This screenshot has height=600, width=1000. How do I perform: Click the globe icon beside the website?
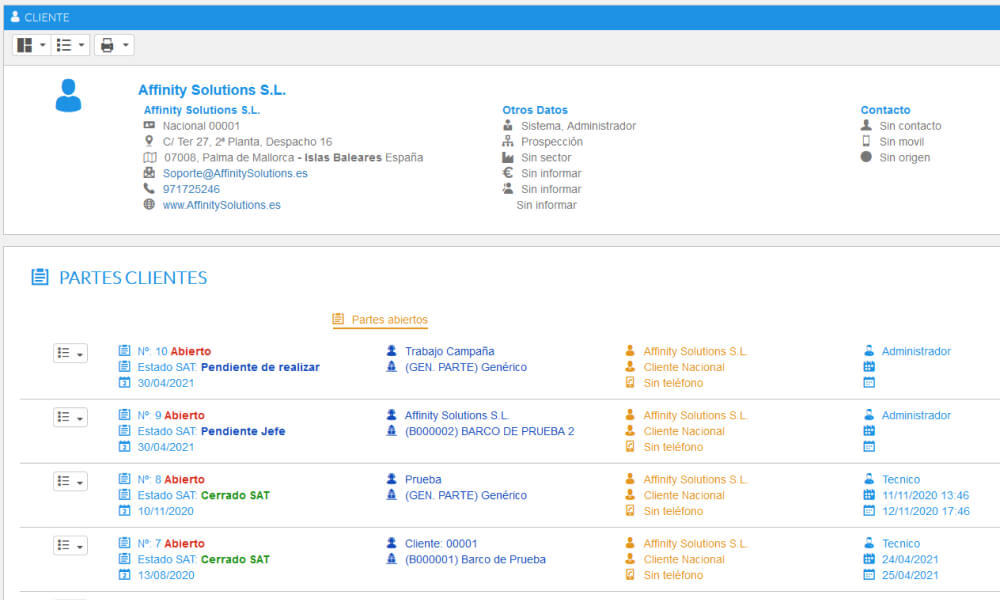pyautogui.click(x=149, y=204)
